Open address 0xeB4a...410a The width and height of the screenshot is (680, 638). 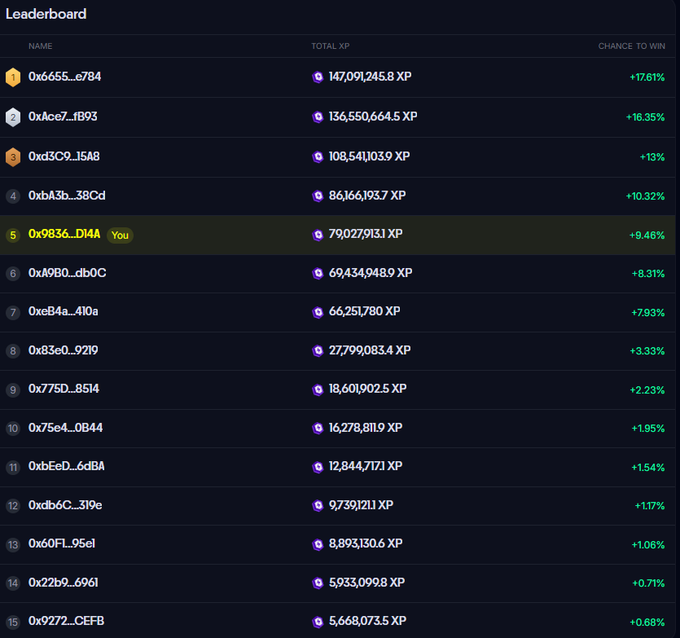point(63,311)
